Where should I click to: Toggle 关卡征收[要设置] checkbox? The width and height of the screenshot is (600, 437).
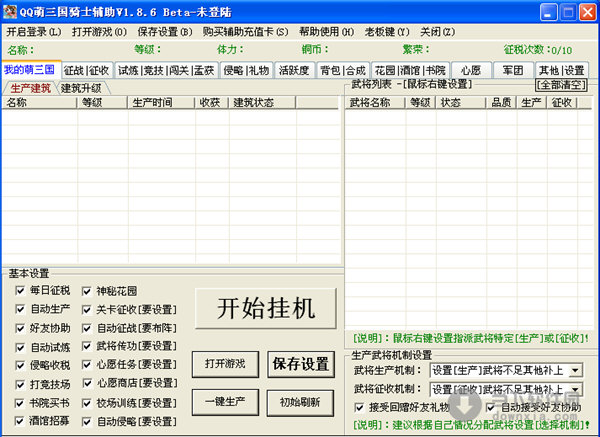pos(86,310)
